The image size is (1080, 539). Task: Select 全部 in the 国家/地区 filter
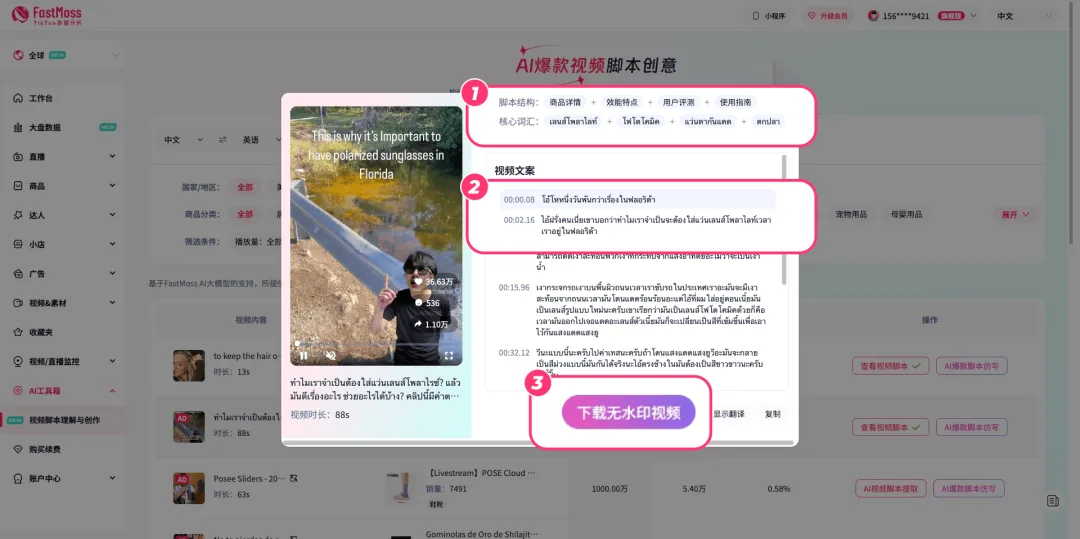coord(245,187)
